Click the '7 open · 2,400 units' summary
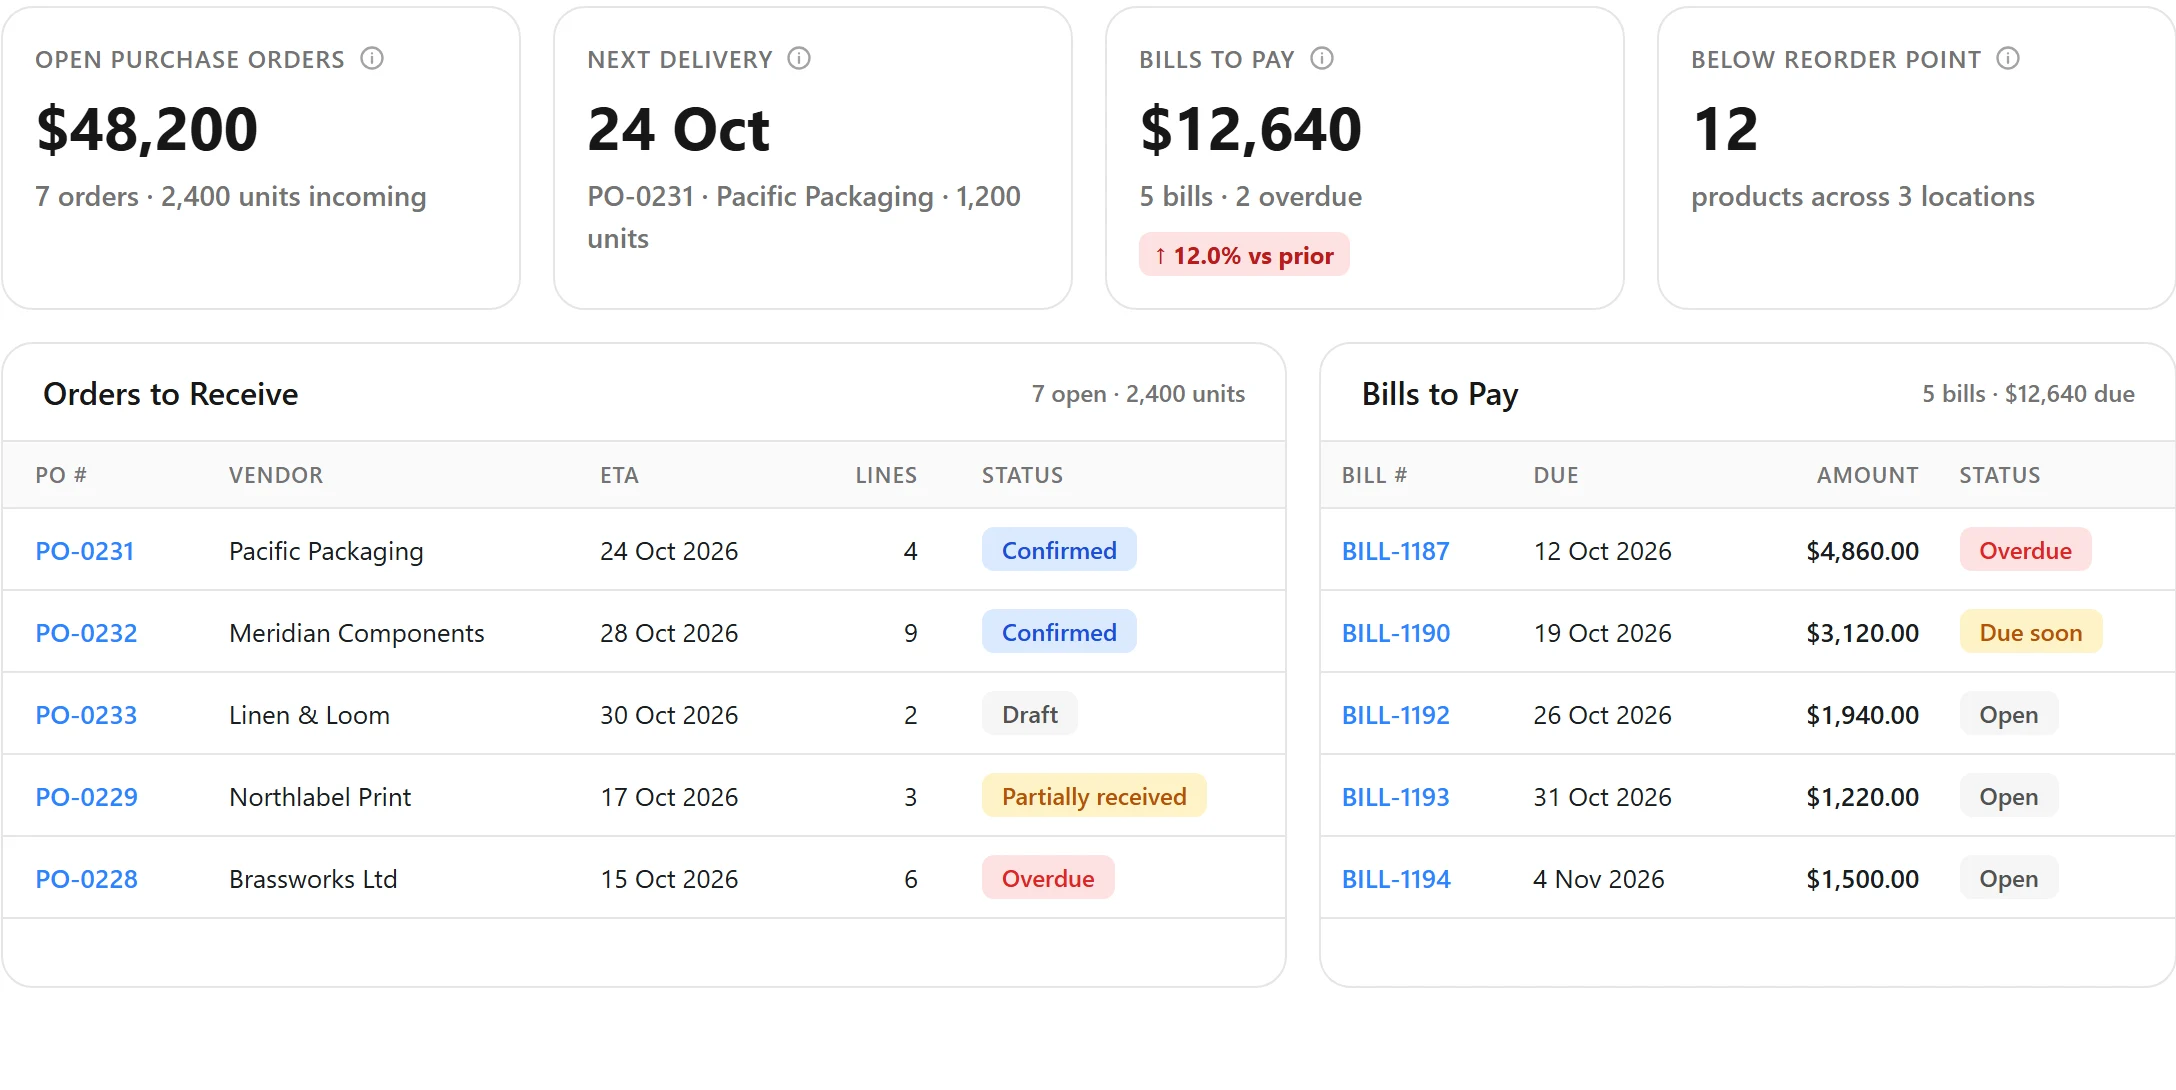 pos(1138,394)
